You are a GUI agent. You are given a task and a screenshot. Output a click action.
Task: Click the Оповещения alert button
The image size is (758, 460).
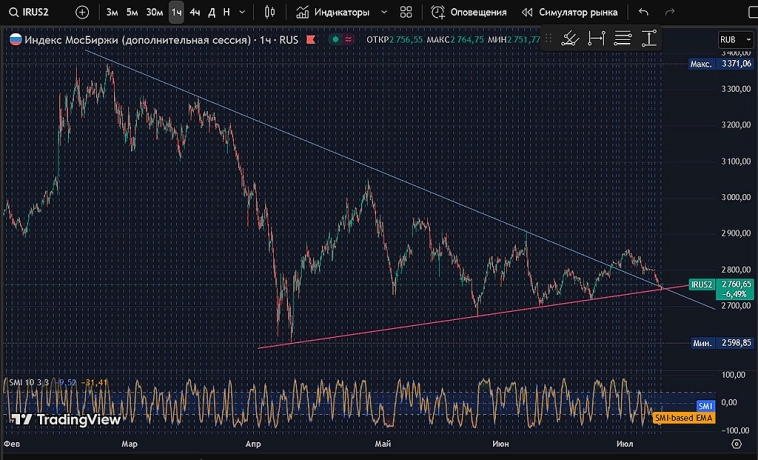click(x=469, y=12)
